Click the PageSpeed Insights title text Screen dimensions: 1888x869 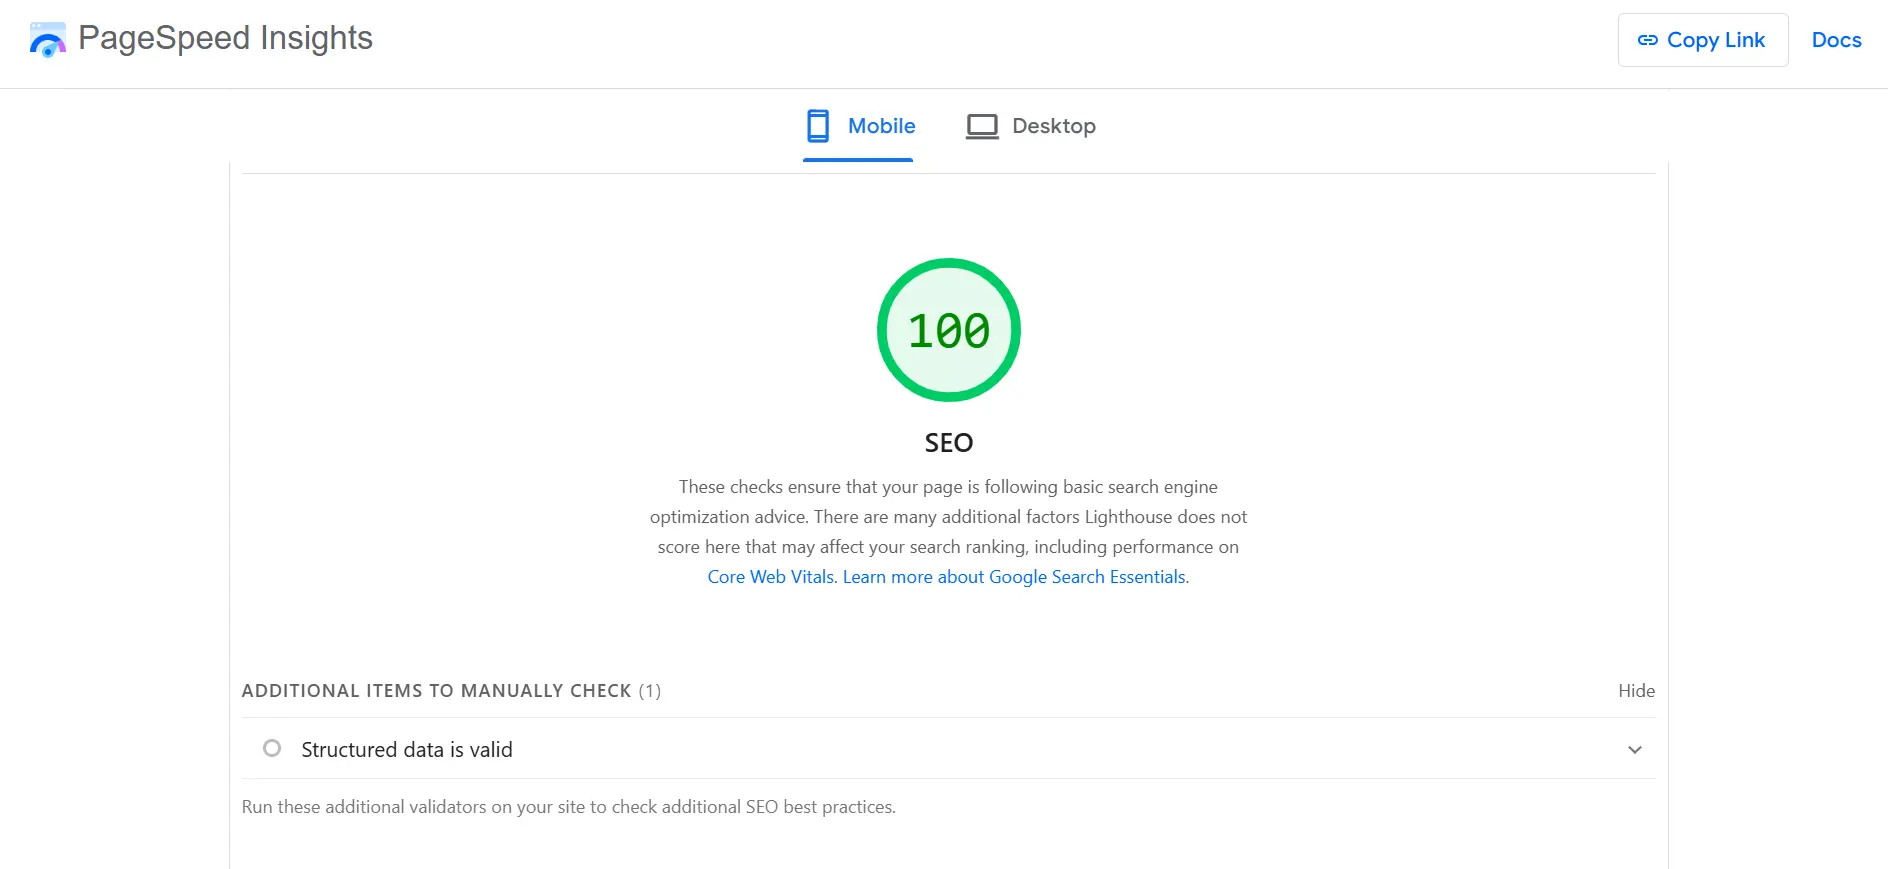(x=225, y=38)
